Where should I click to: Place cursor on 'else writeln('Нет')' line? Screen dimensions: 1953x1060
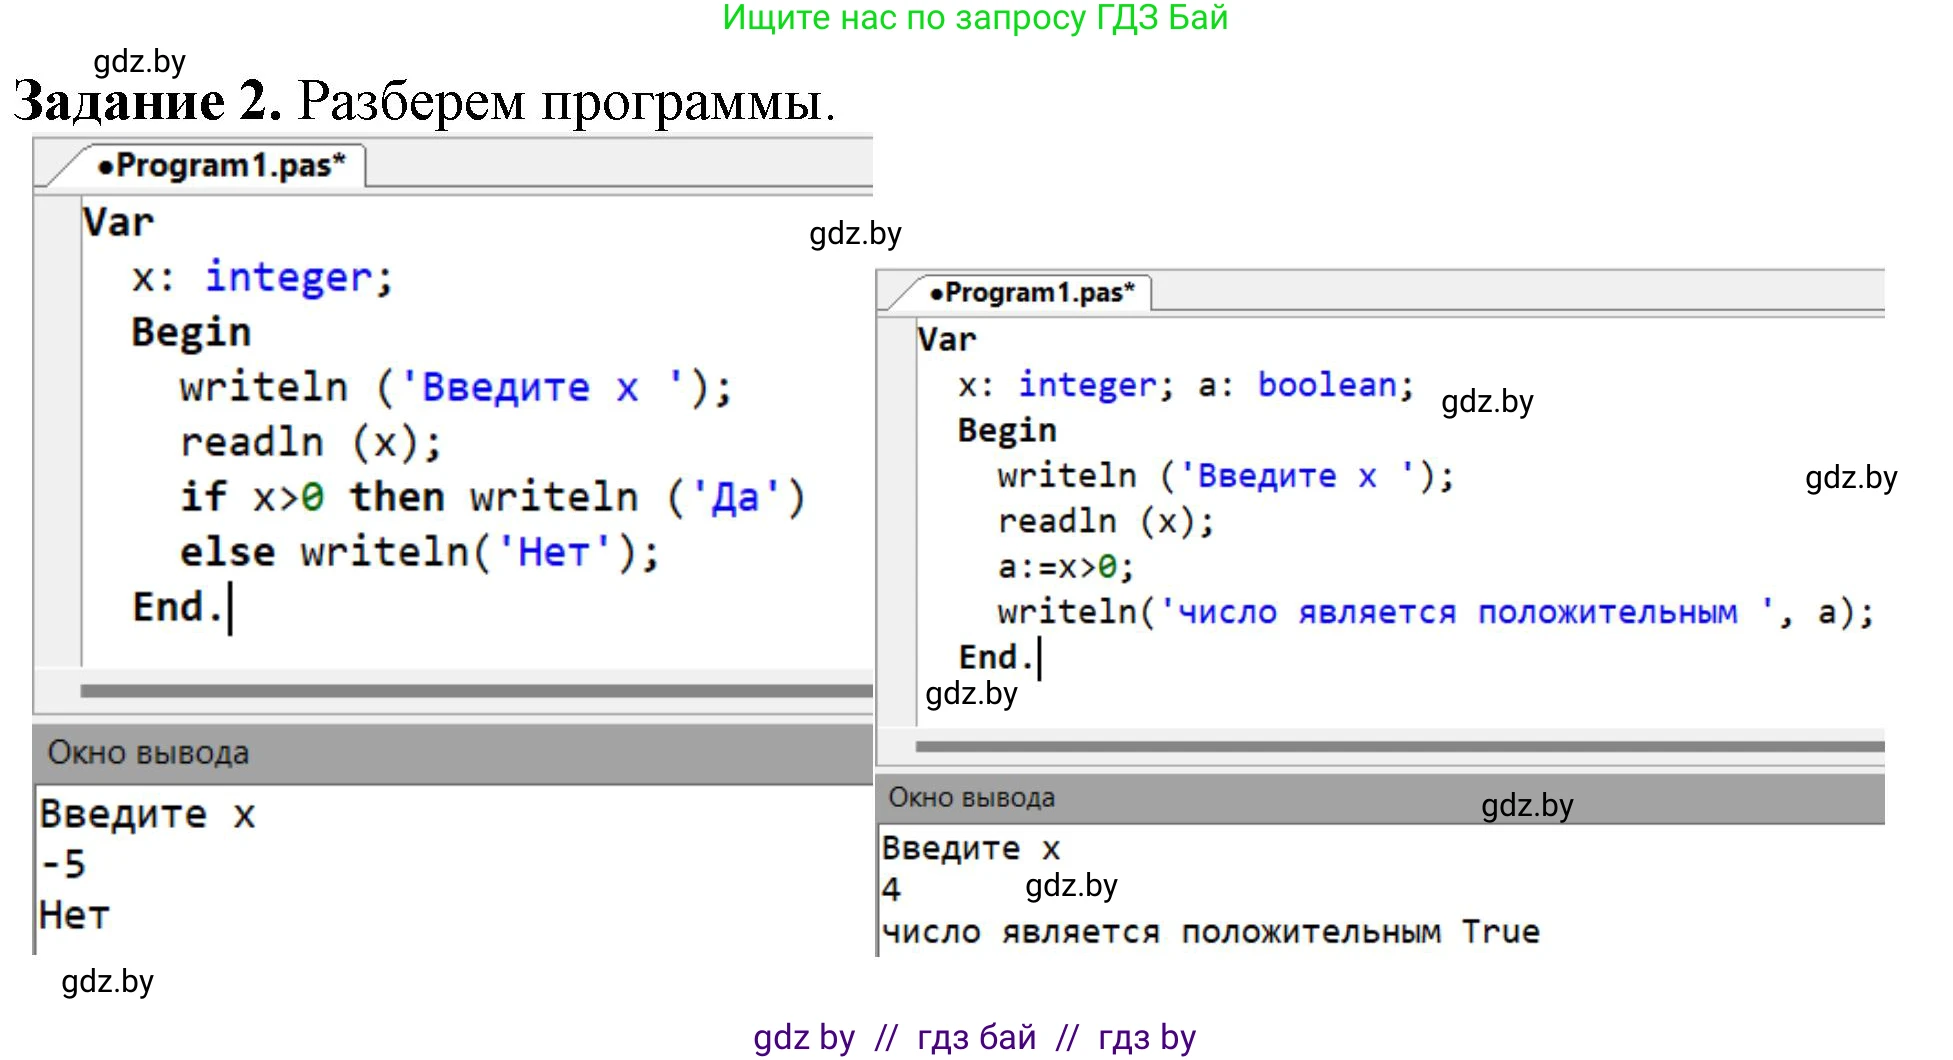(418, 552)
